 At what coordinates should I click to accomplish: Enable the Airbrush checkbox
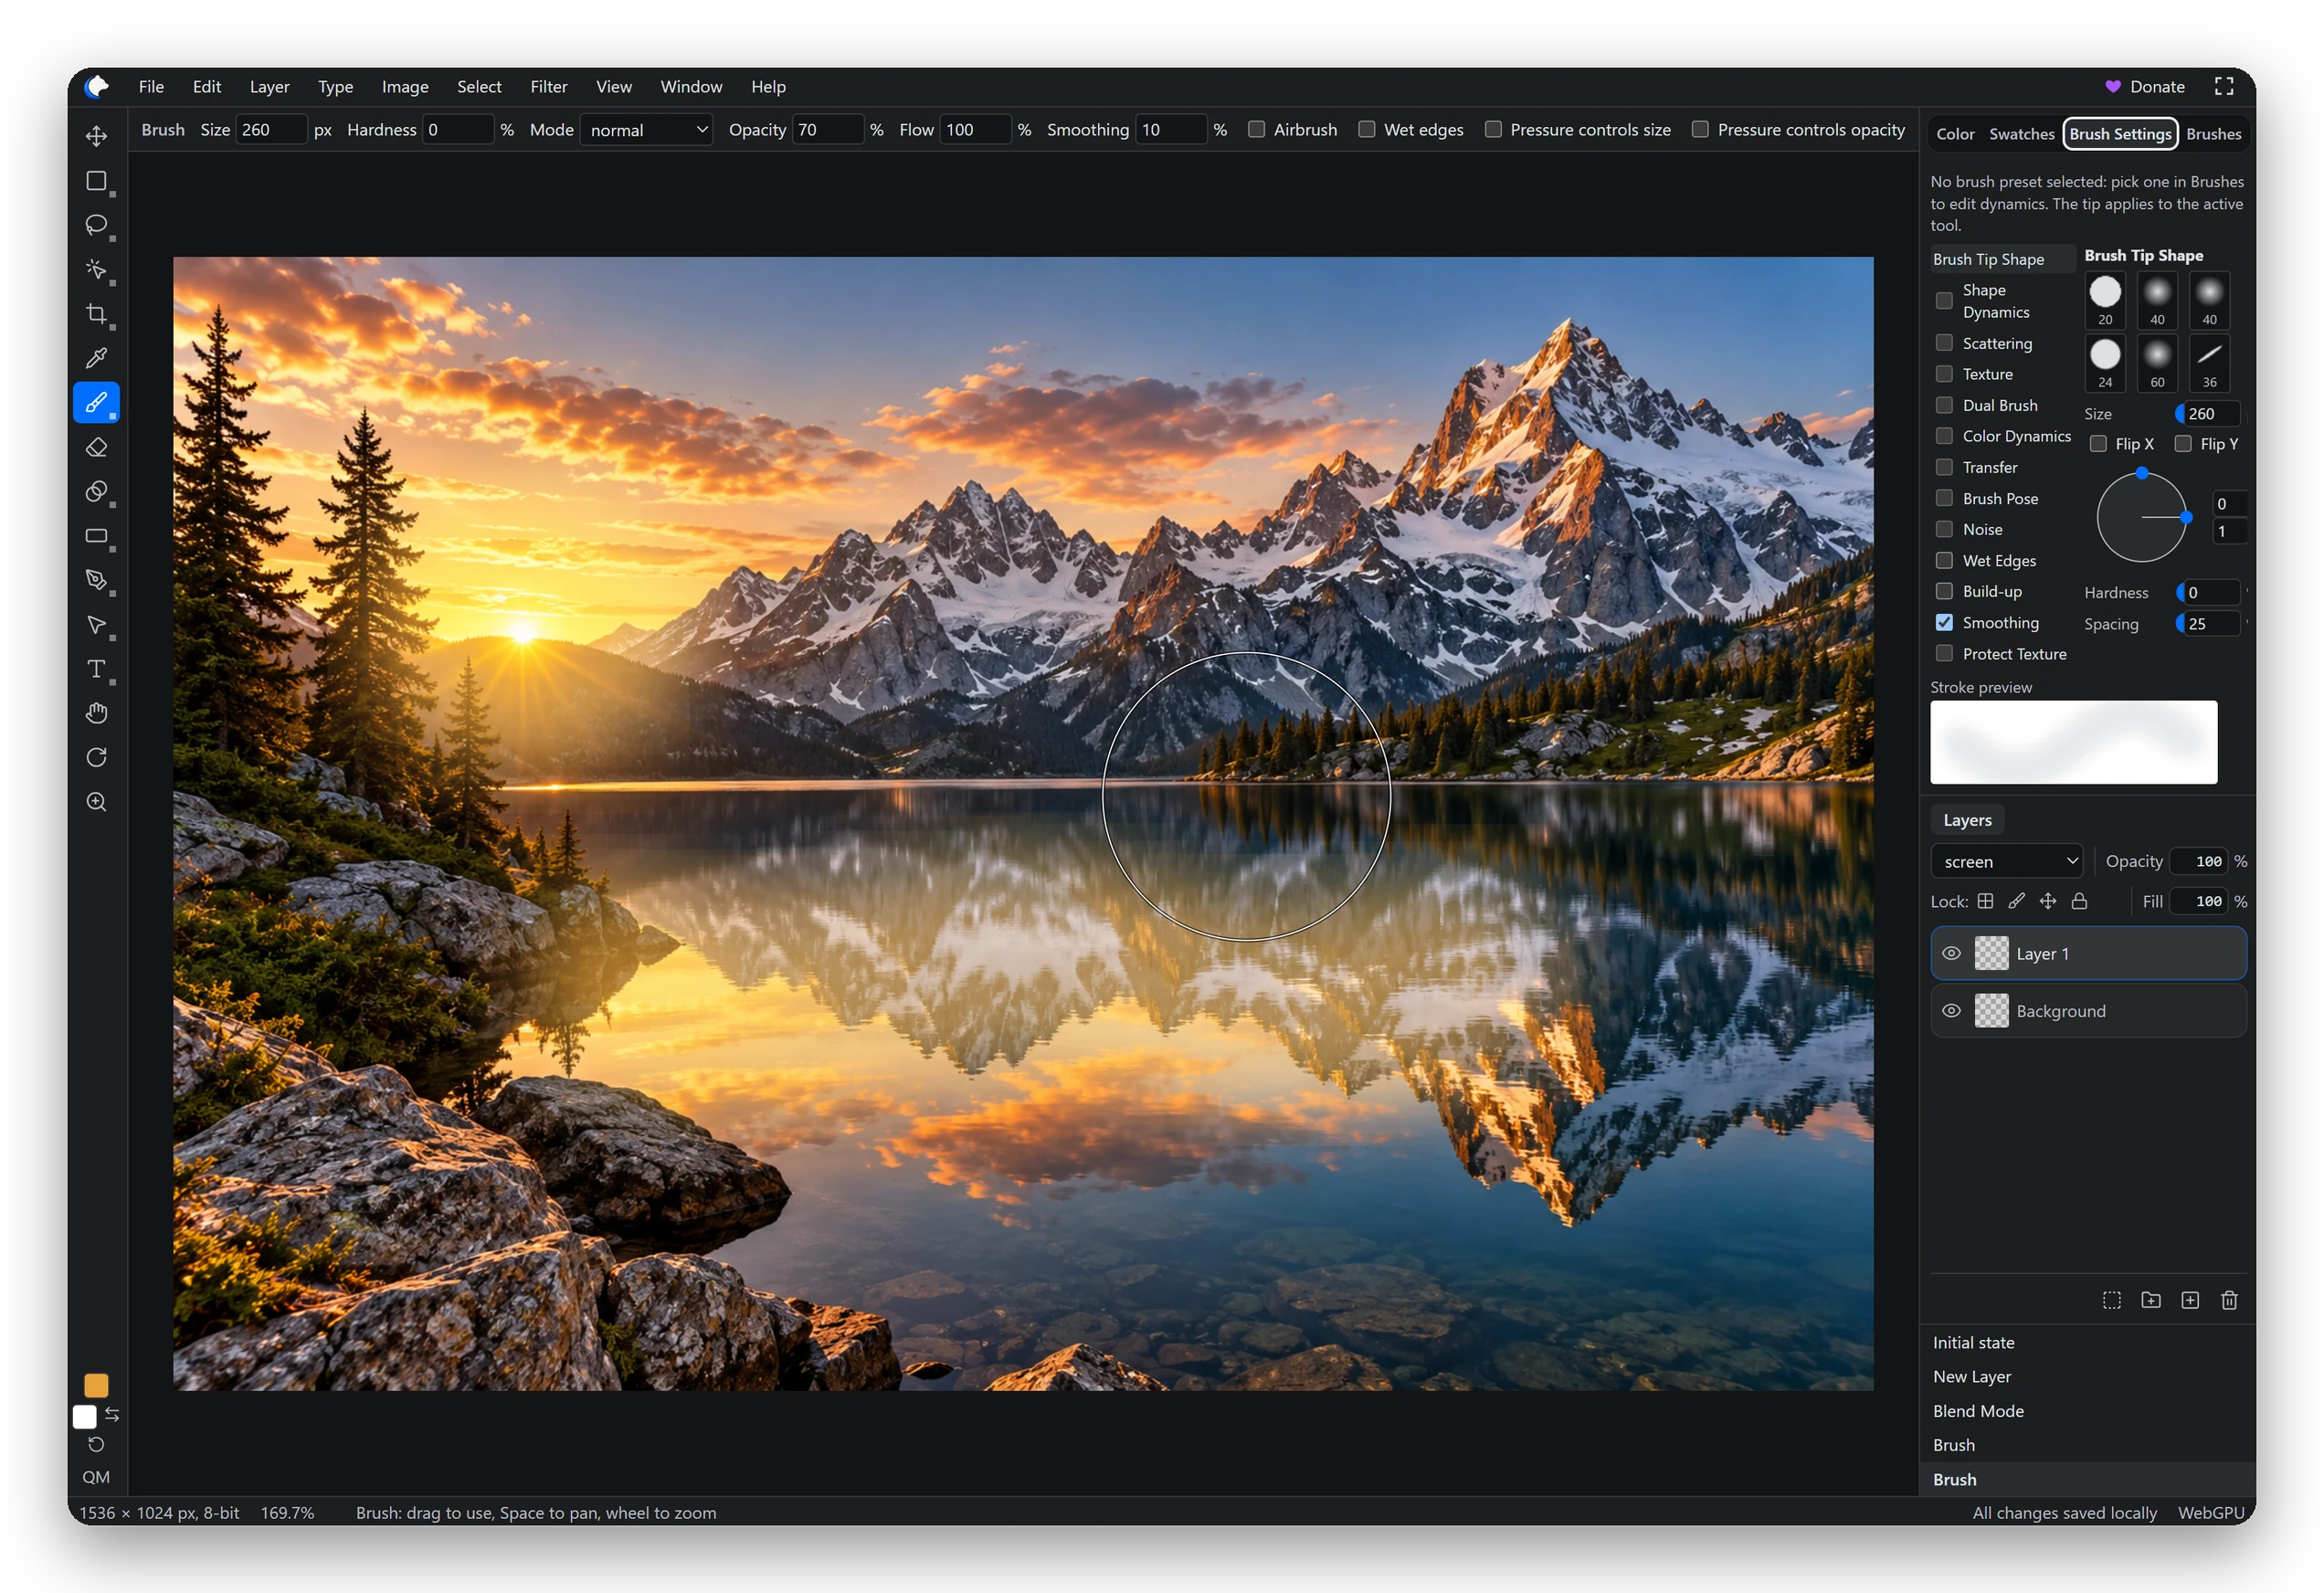click(x=1257, y=129)
